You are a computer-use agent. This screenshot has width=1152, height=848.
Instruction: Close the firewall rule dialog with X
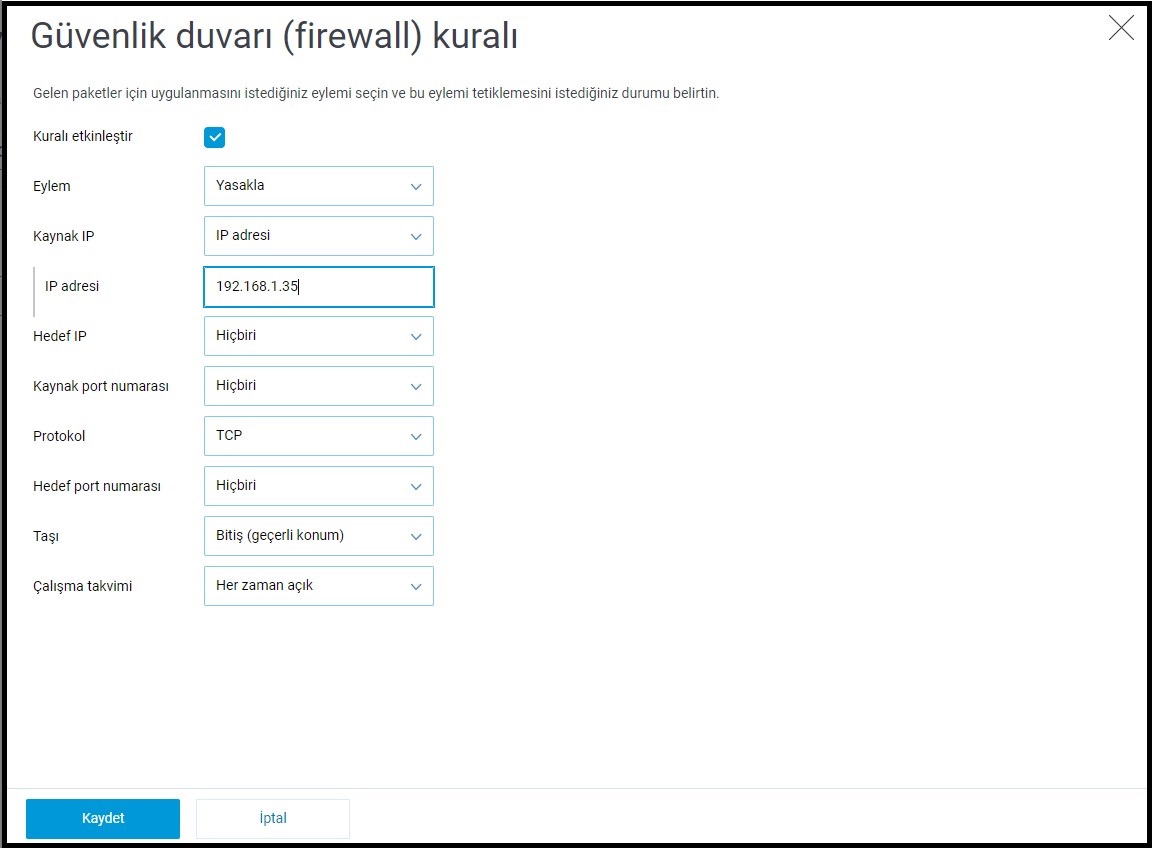1121,28
